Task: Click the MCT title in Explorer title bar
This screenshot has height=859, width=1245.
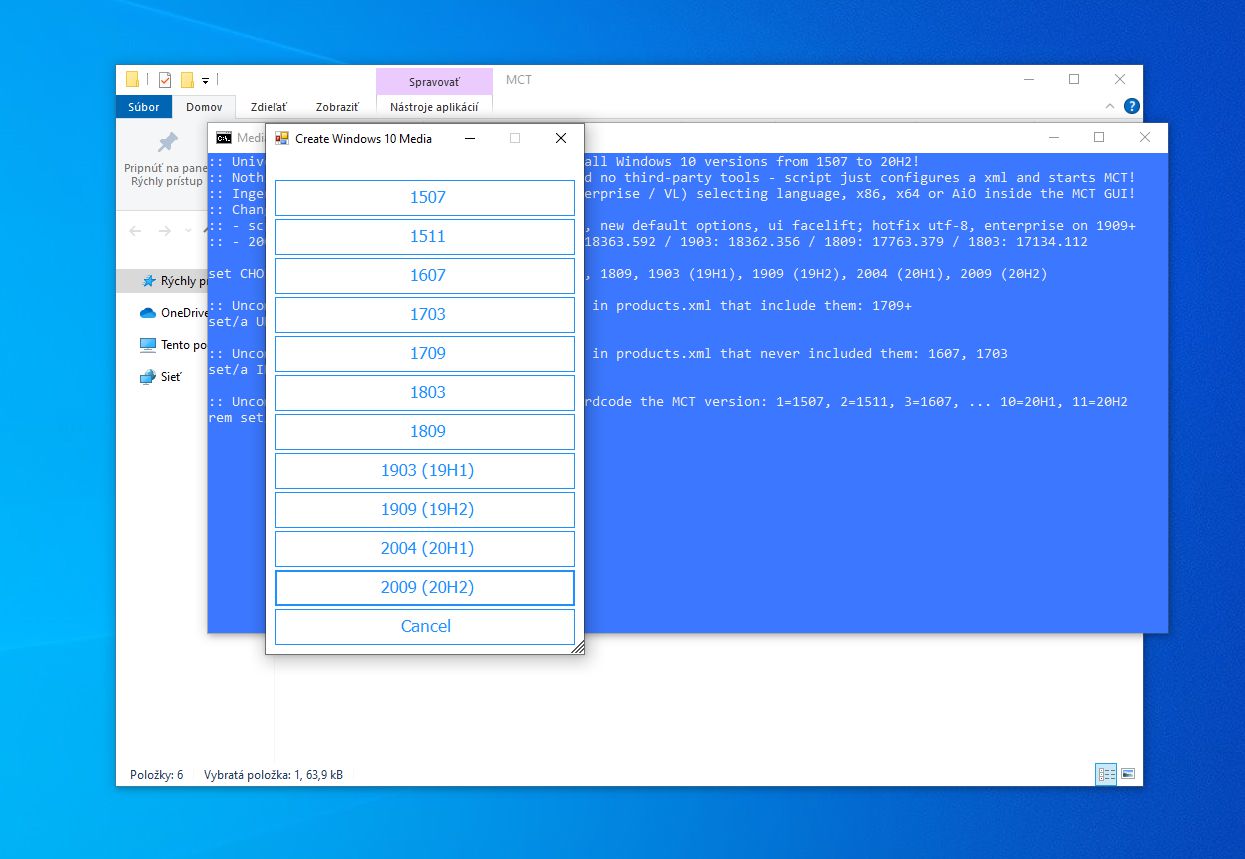Action: [519, 80]
